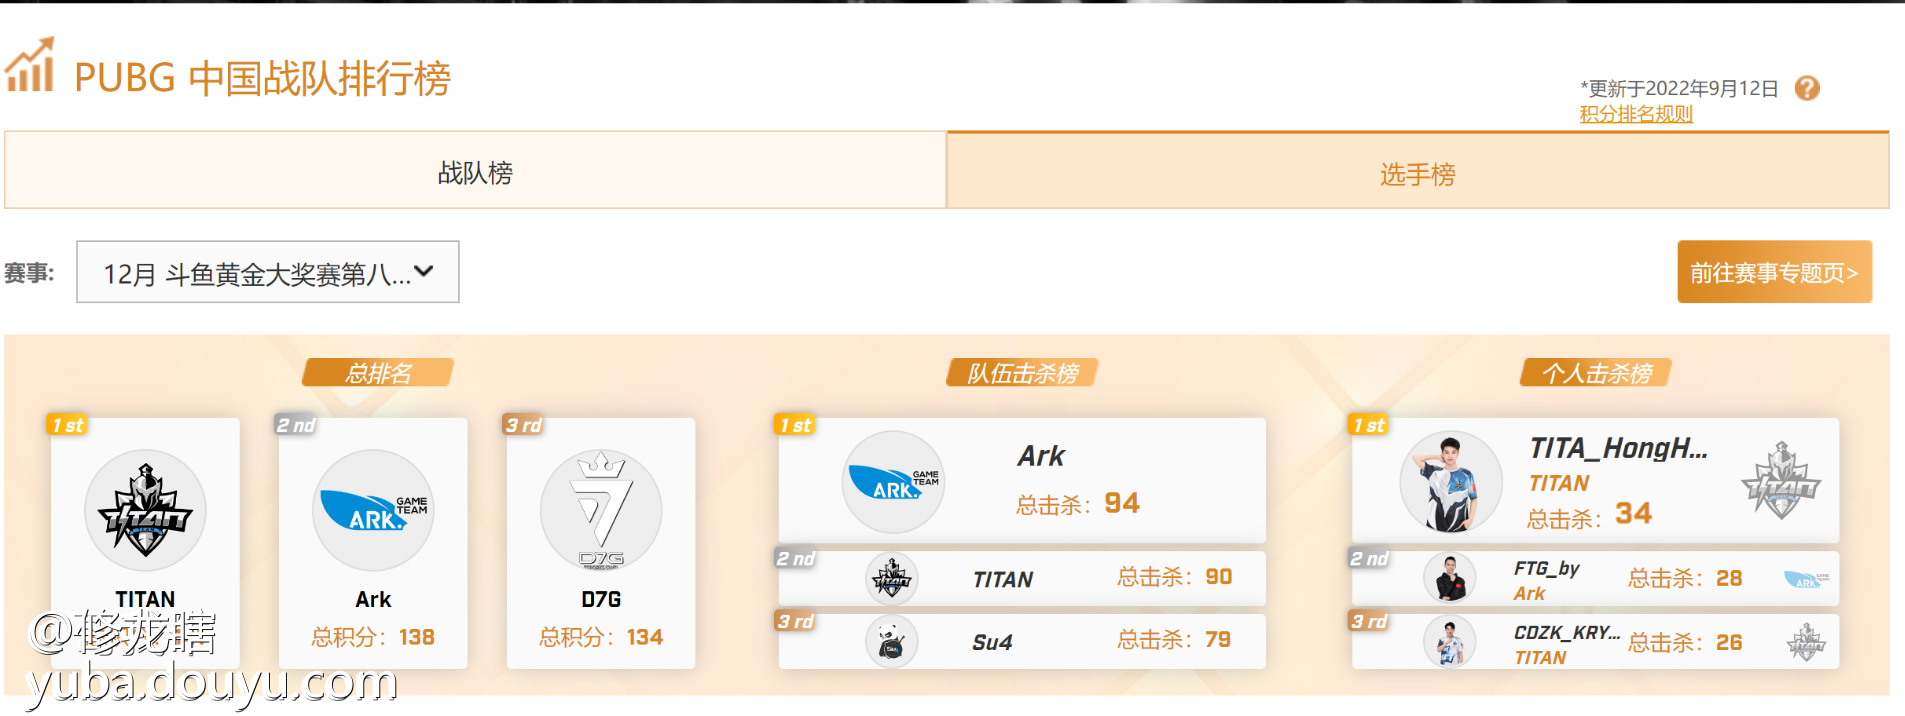Click the D7G team logo in third place
Screen dimensions: 1905x716
(x=601, y=510)
